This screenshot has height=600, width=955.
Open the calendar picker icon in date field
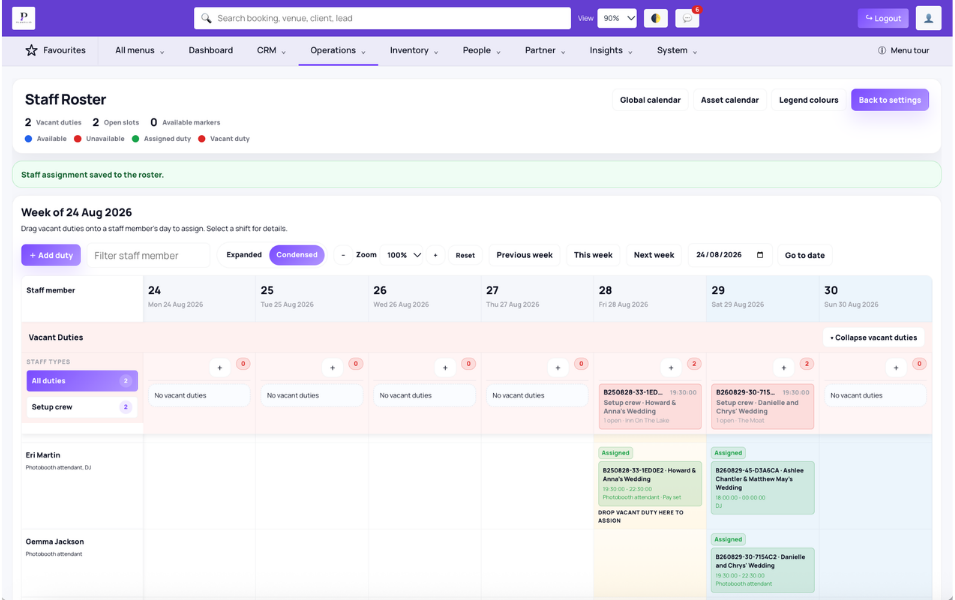[x=760, y=255]
